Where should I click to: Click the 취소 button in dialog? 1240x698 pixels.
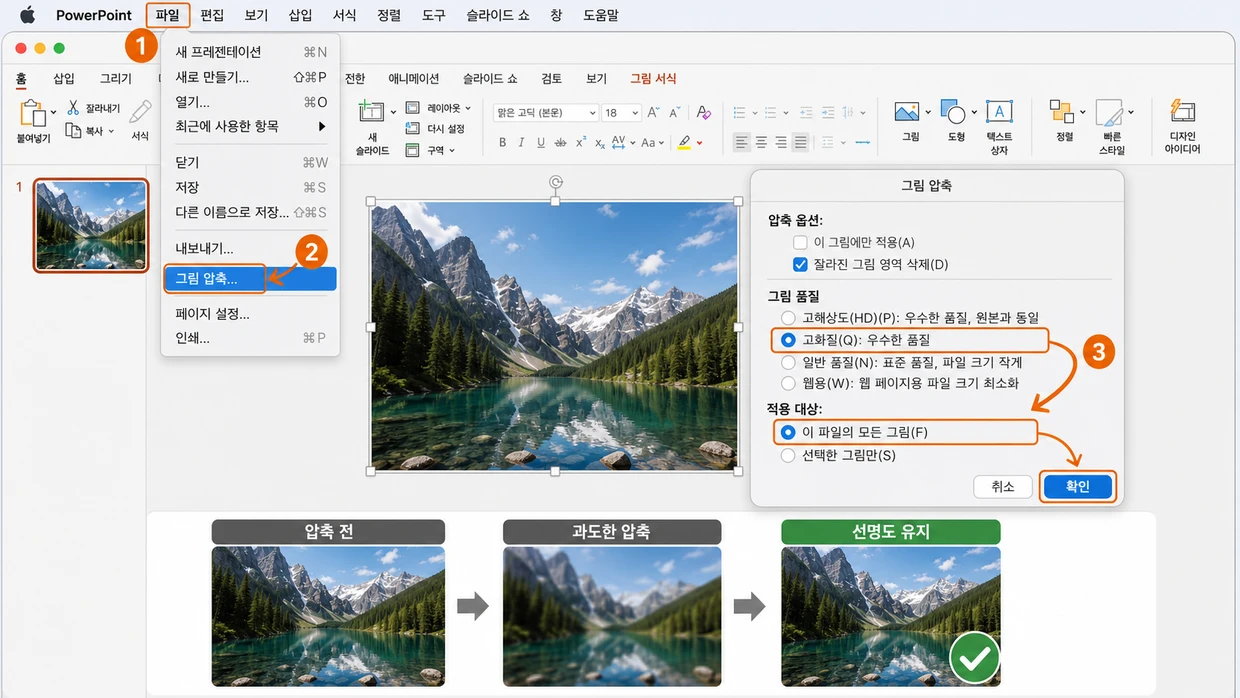1002,487
